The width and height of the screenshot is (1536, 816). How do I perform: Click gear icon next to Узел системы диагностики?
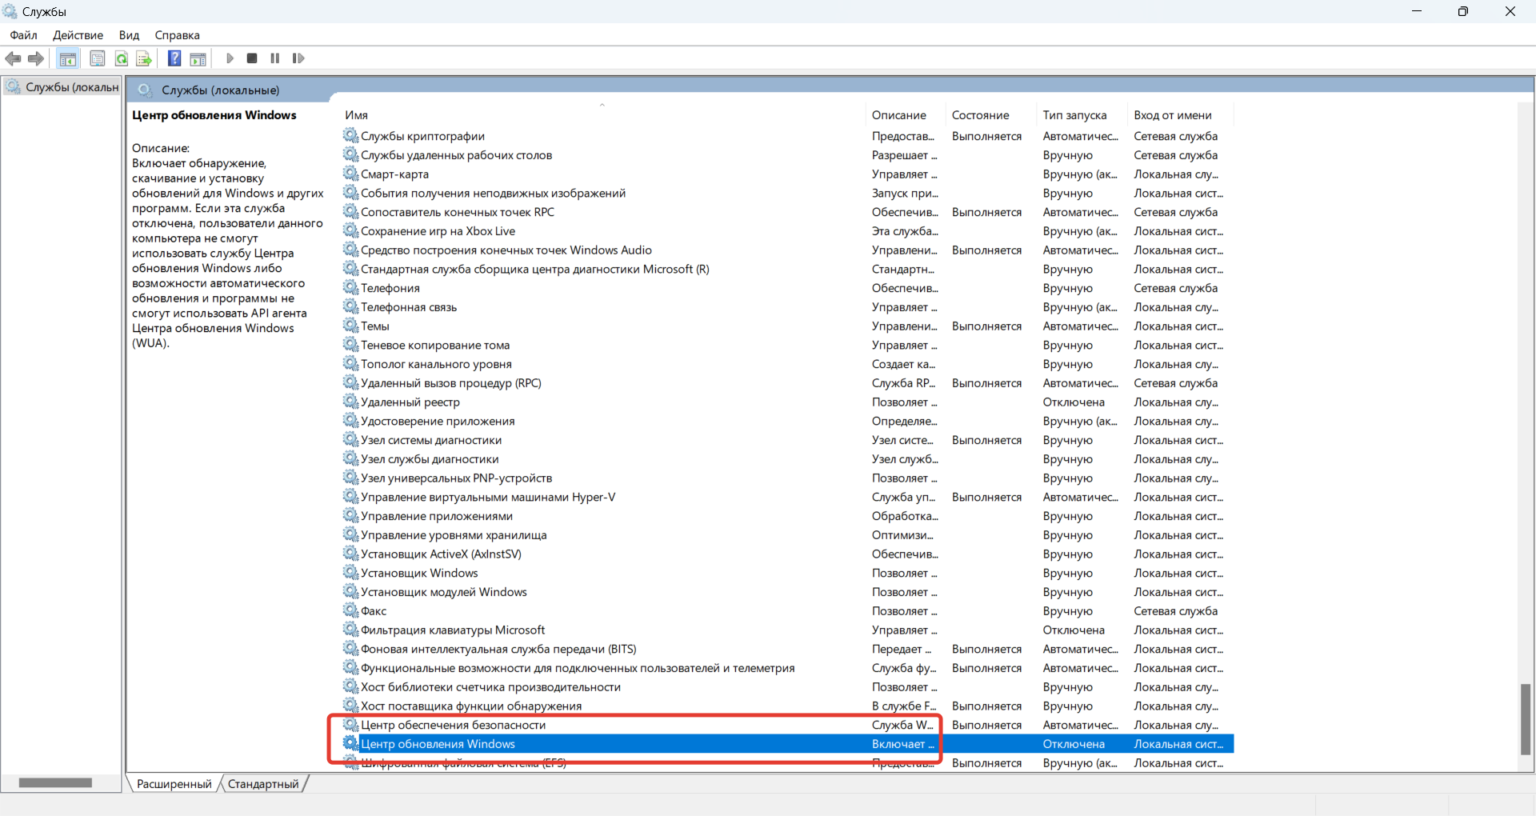coord(351,440)
